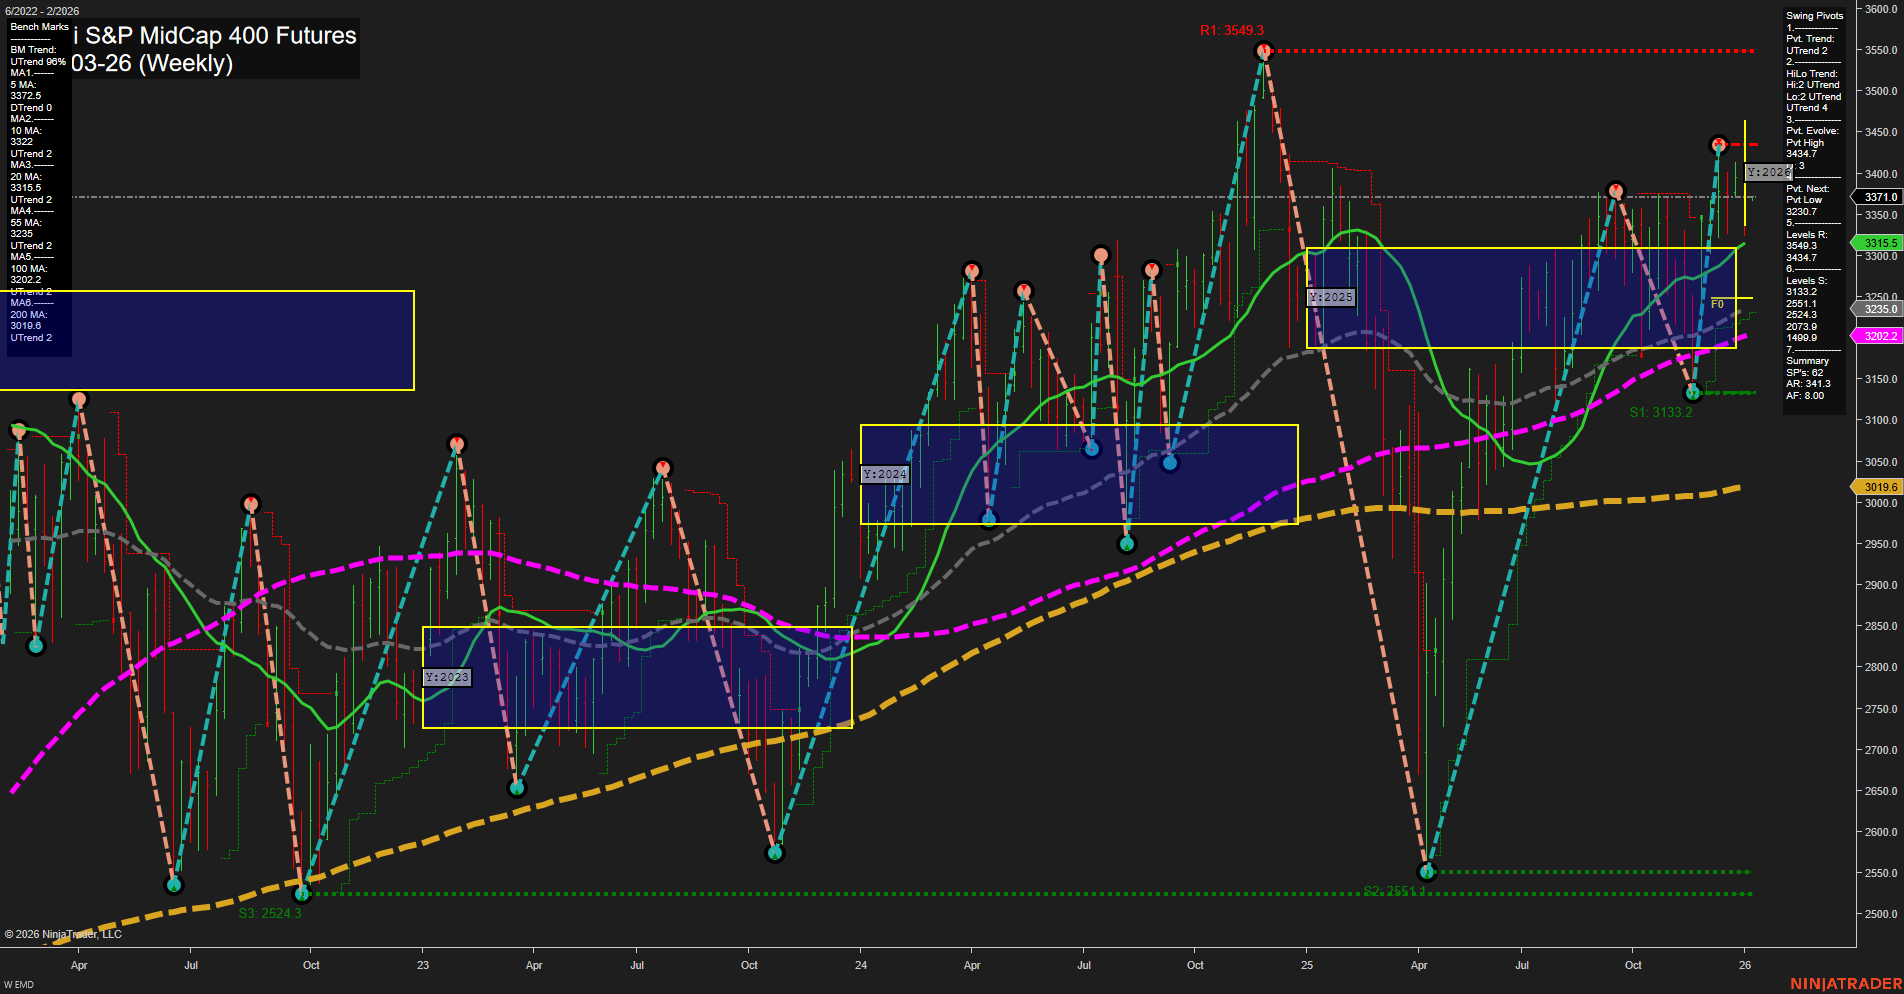This screenshot has width=1904, height=994.
Task: Click the S3: 2524.3 support label
Action: (271, 912)
